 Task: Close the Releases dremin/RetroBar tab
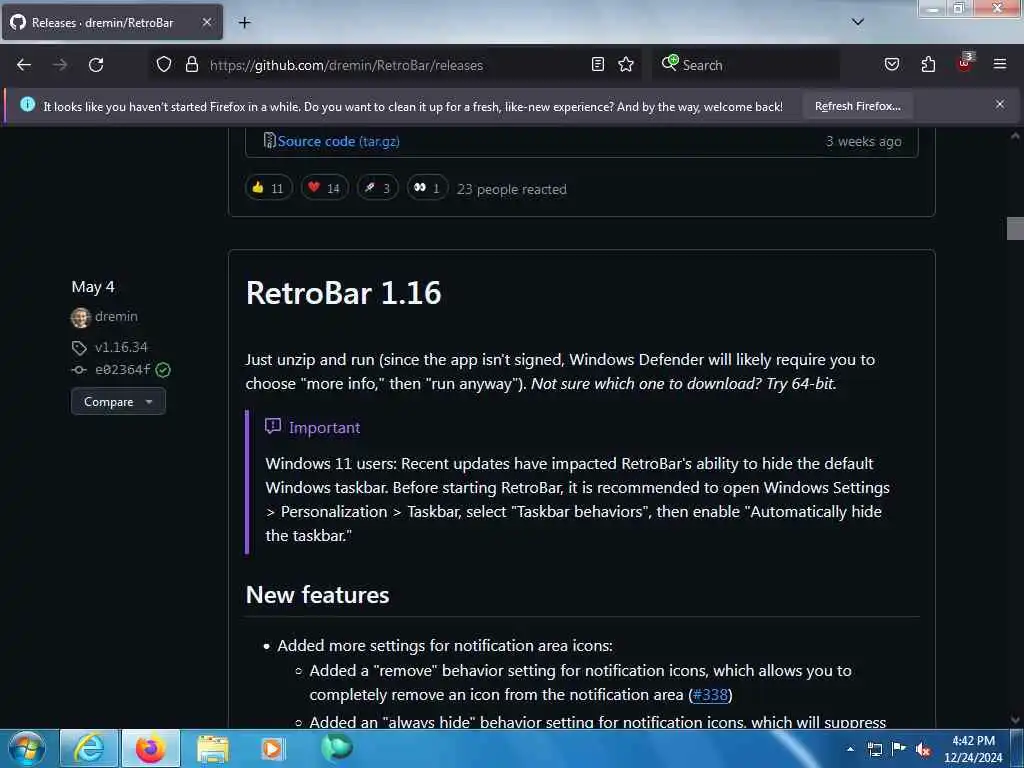click(206, 22)
